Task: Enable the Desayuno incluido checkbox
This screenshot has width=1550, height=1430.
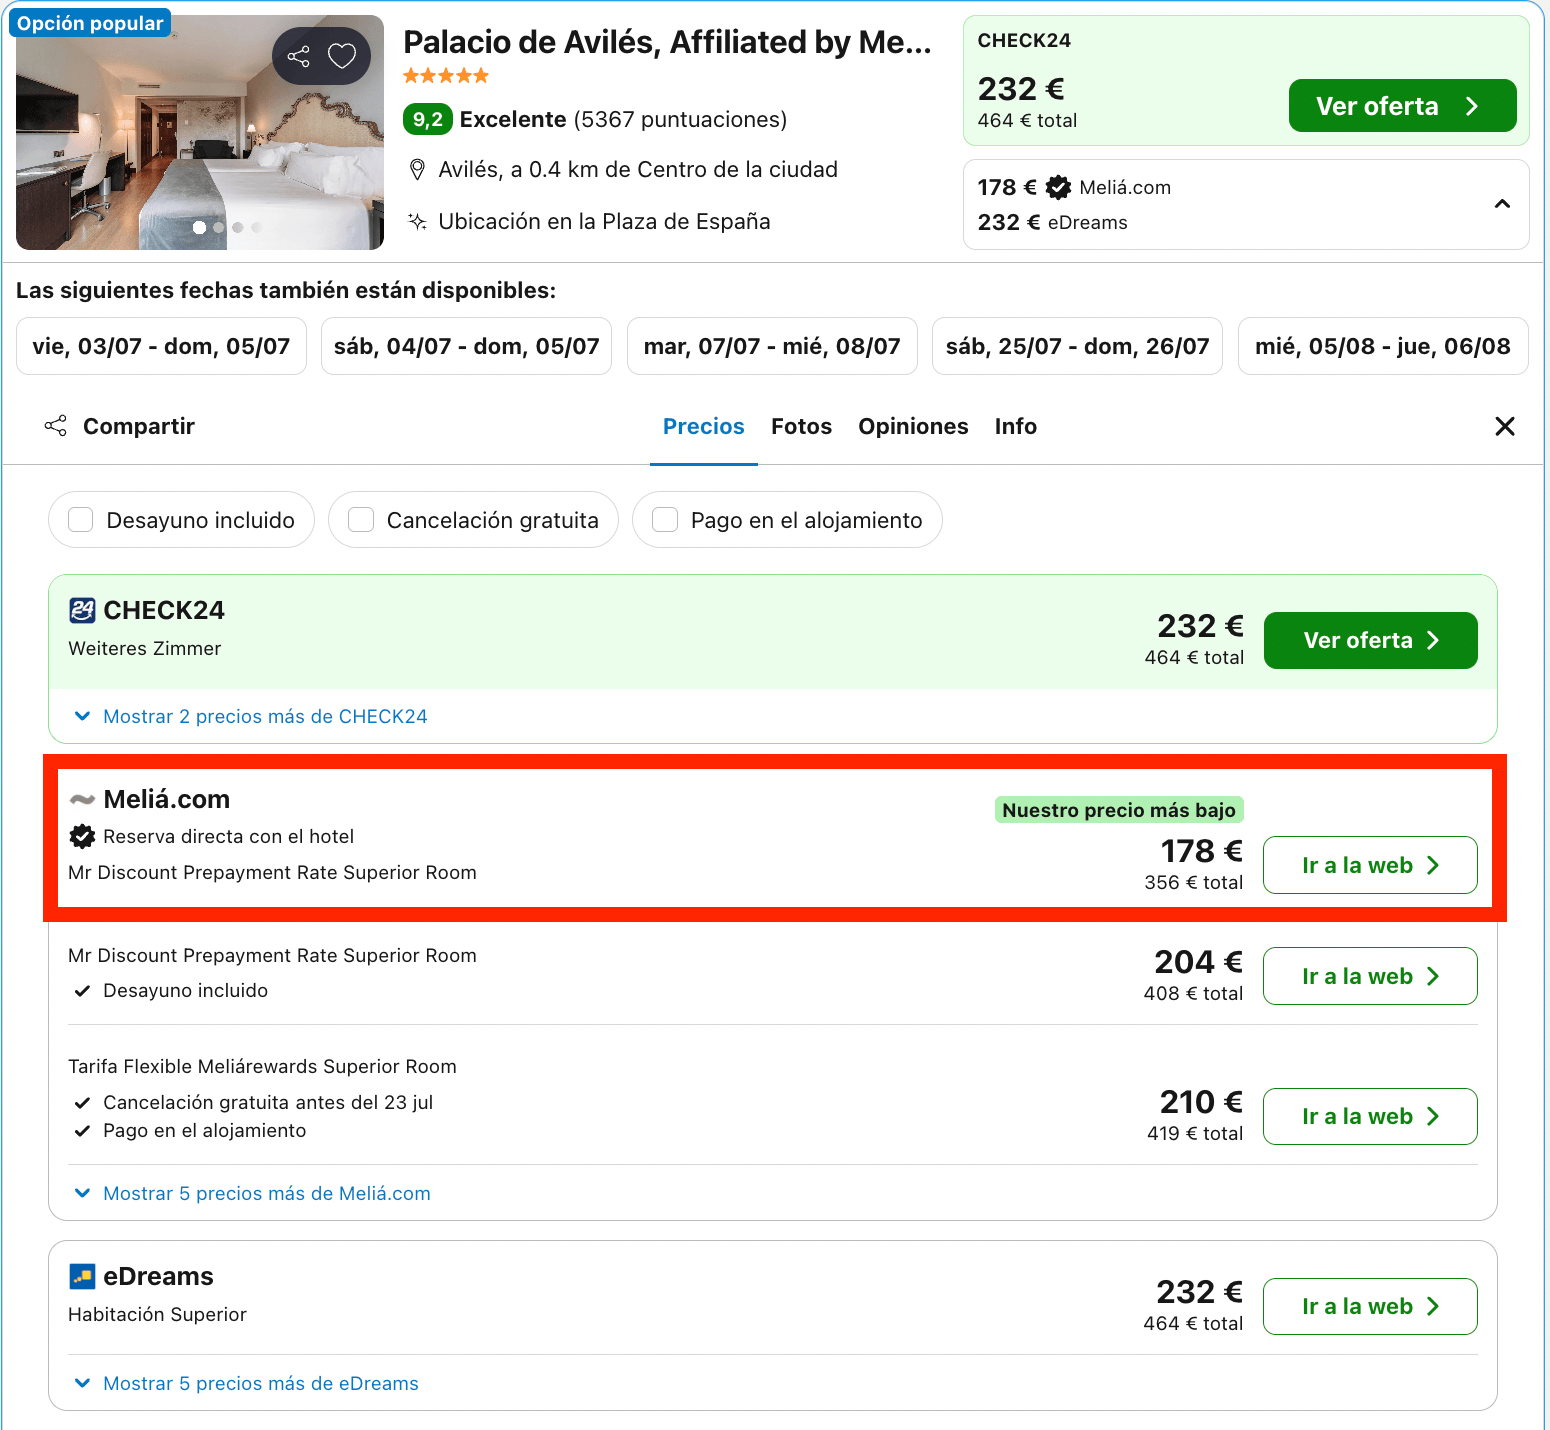Action: point(80,520)
